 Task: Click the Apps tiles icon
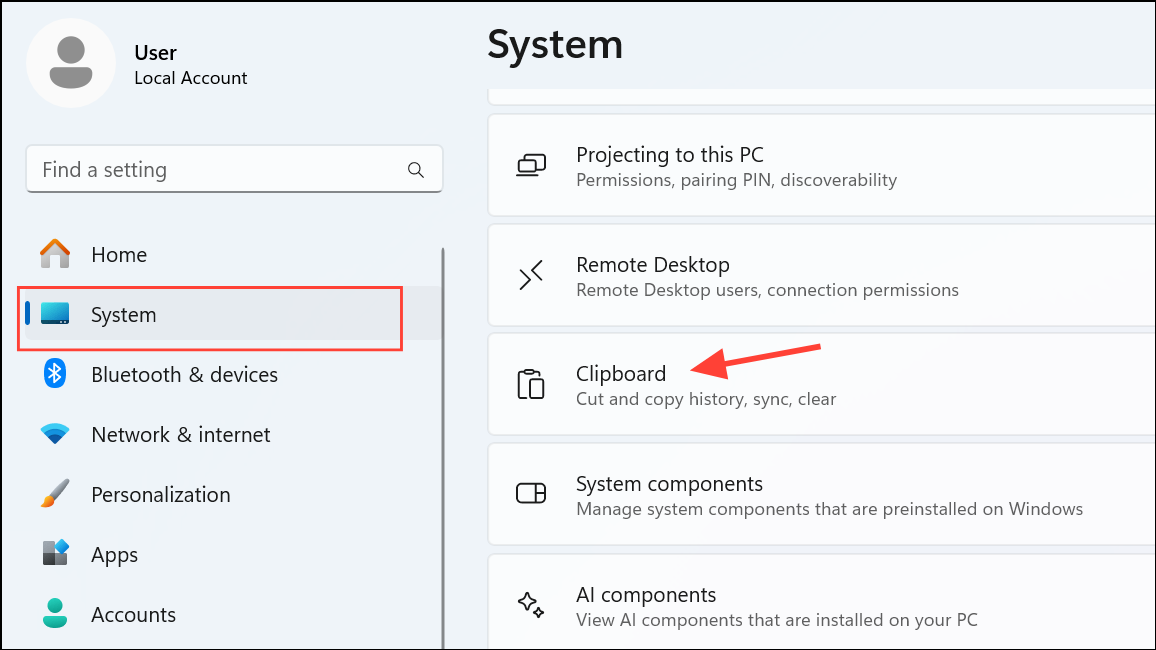pyautogui.click(x=55, y=554)
